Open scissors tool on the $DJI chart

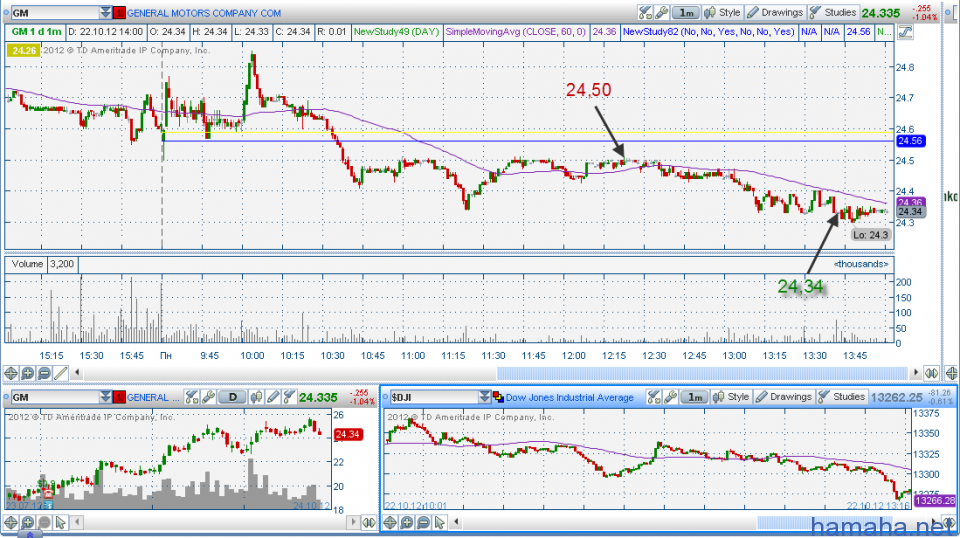654,397
